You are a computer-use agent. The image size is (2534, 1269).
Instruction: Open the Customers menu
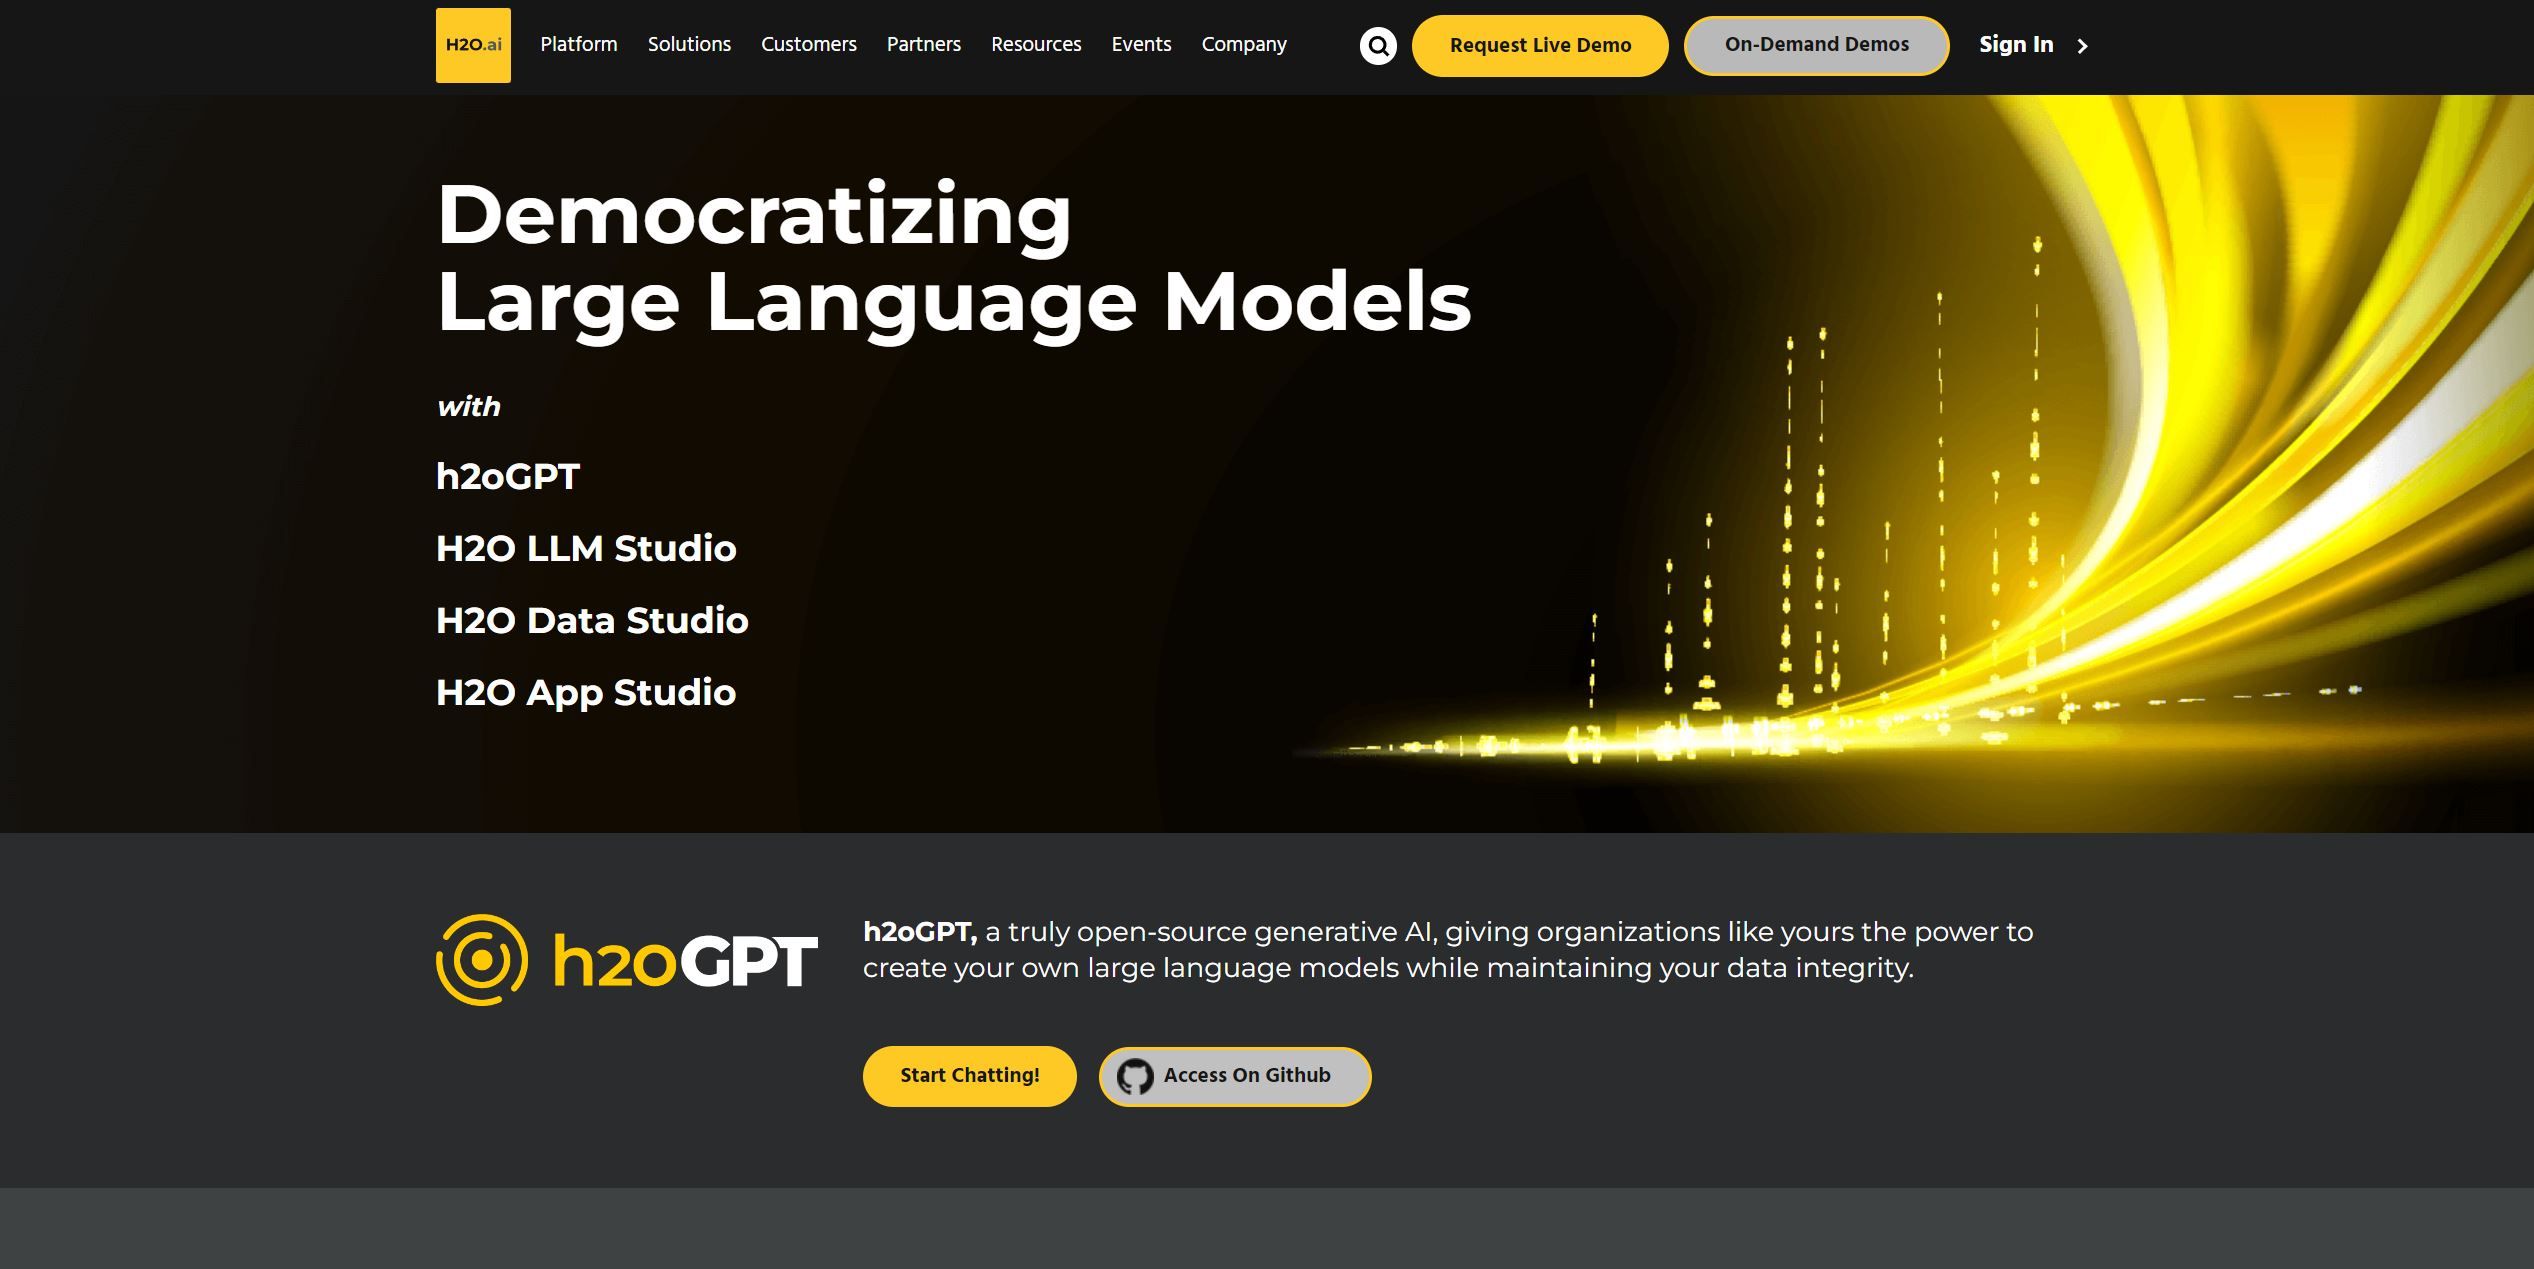[808, 44]
